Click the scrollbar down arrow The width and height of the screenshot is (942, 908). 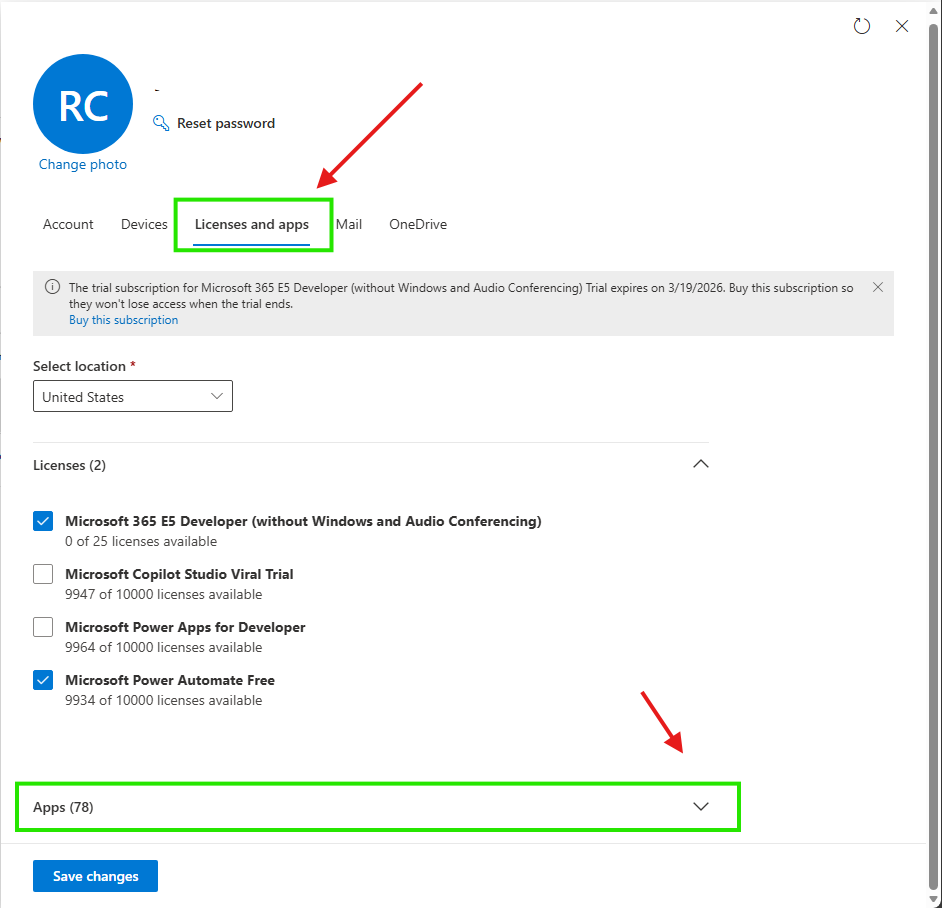click(x=934, y=900)
